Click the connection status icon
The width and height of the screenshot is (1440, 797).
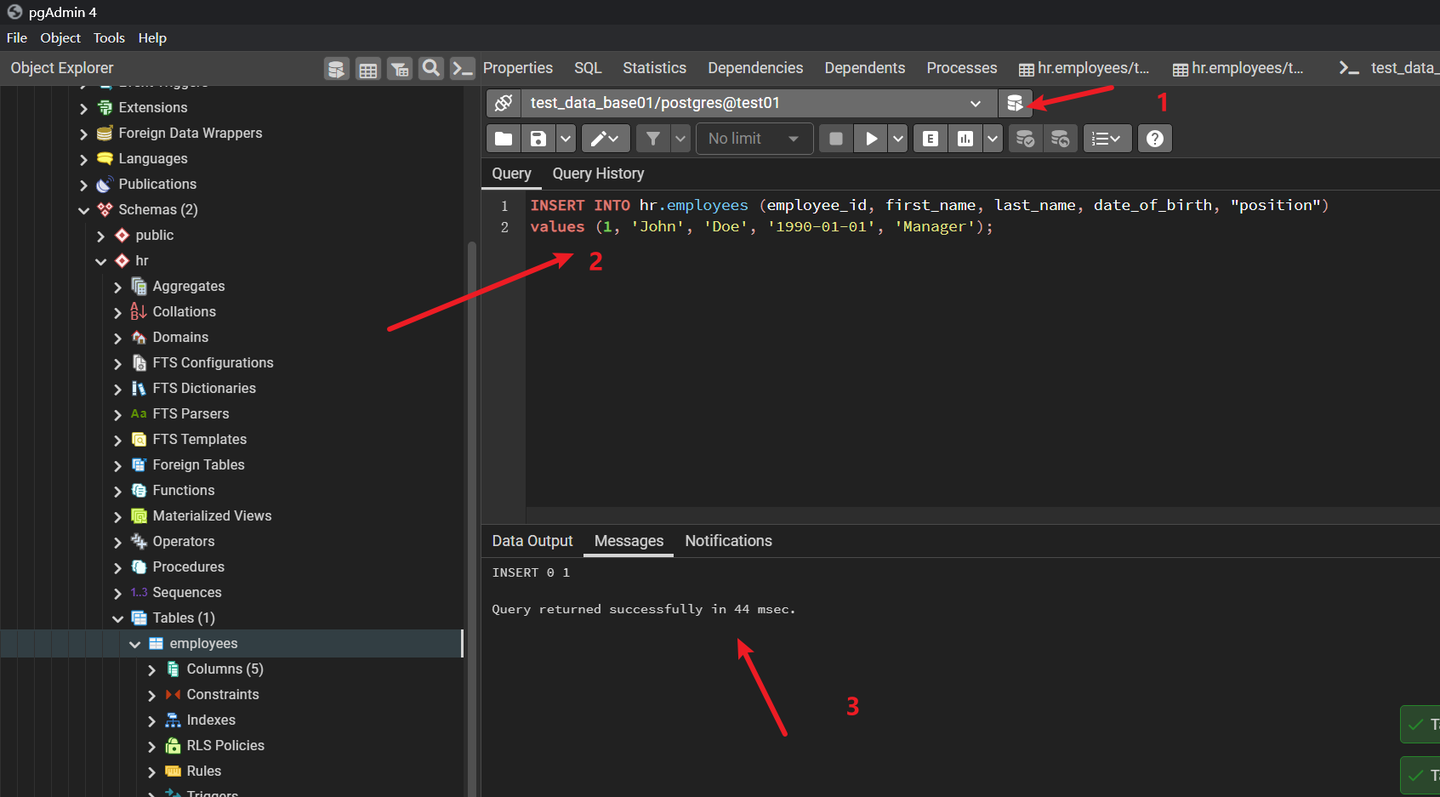(504, 103)
